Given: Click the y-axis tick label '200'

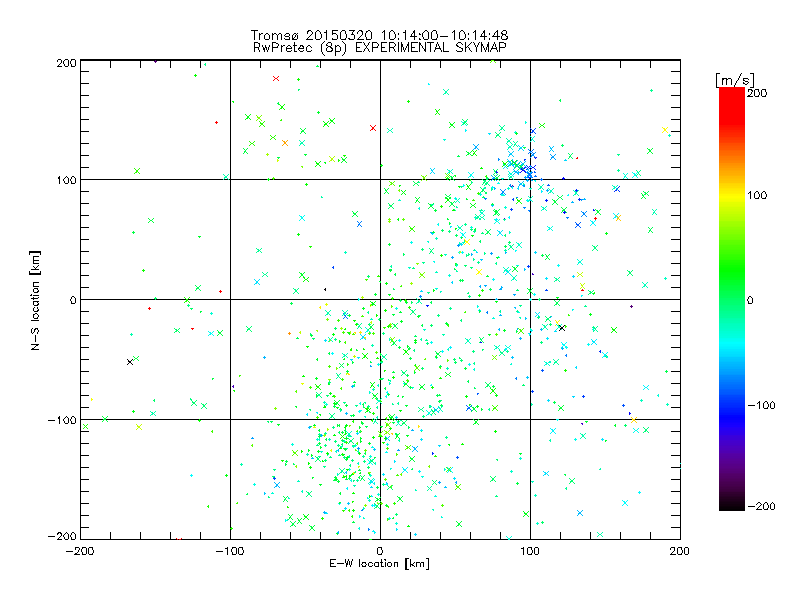Looking at the screenshot, I should point(66,63).
